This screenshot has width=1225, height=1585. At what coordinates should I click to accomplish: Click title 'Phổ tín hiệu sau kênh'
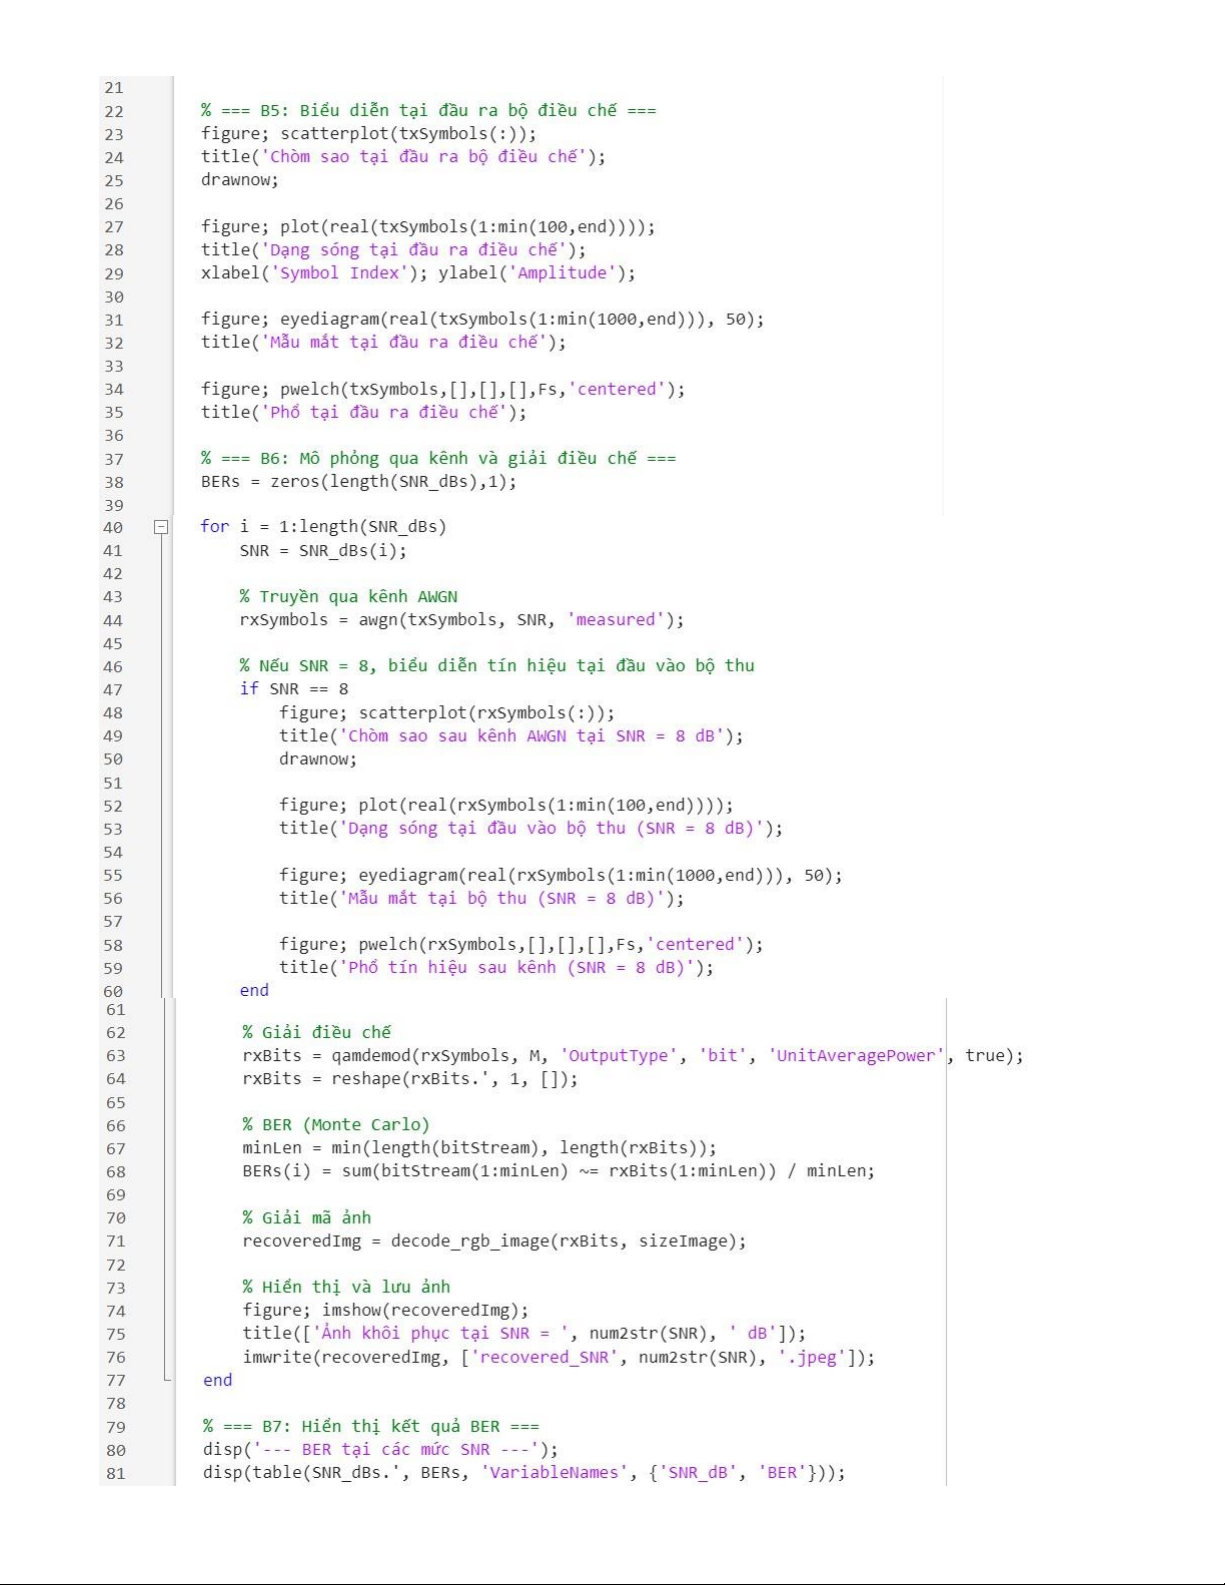[x=497, y=967]
